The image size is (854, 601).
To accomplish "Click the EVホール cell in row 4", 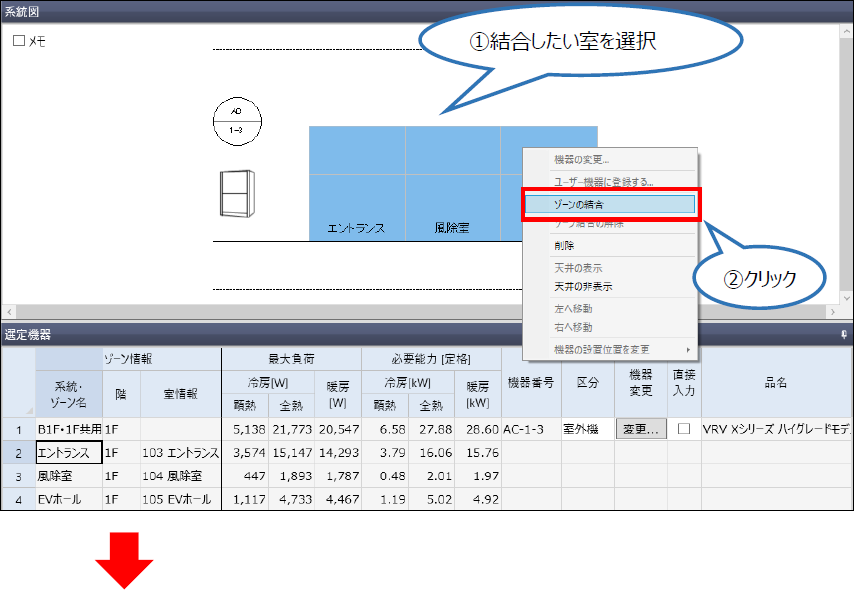I will click(68, 497).
